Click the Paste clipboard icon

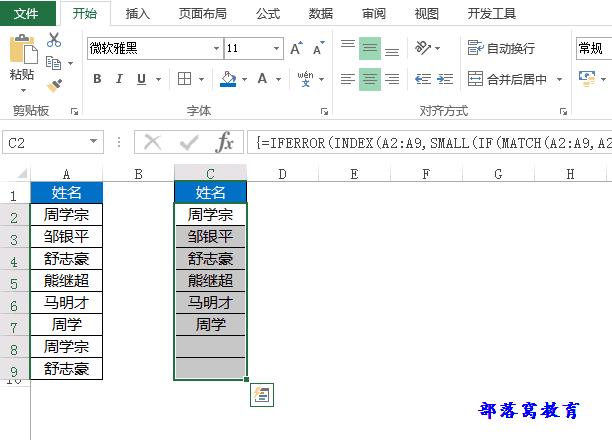click(x=23, y=49)
